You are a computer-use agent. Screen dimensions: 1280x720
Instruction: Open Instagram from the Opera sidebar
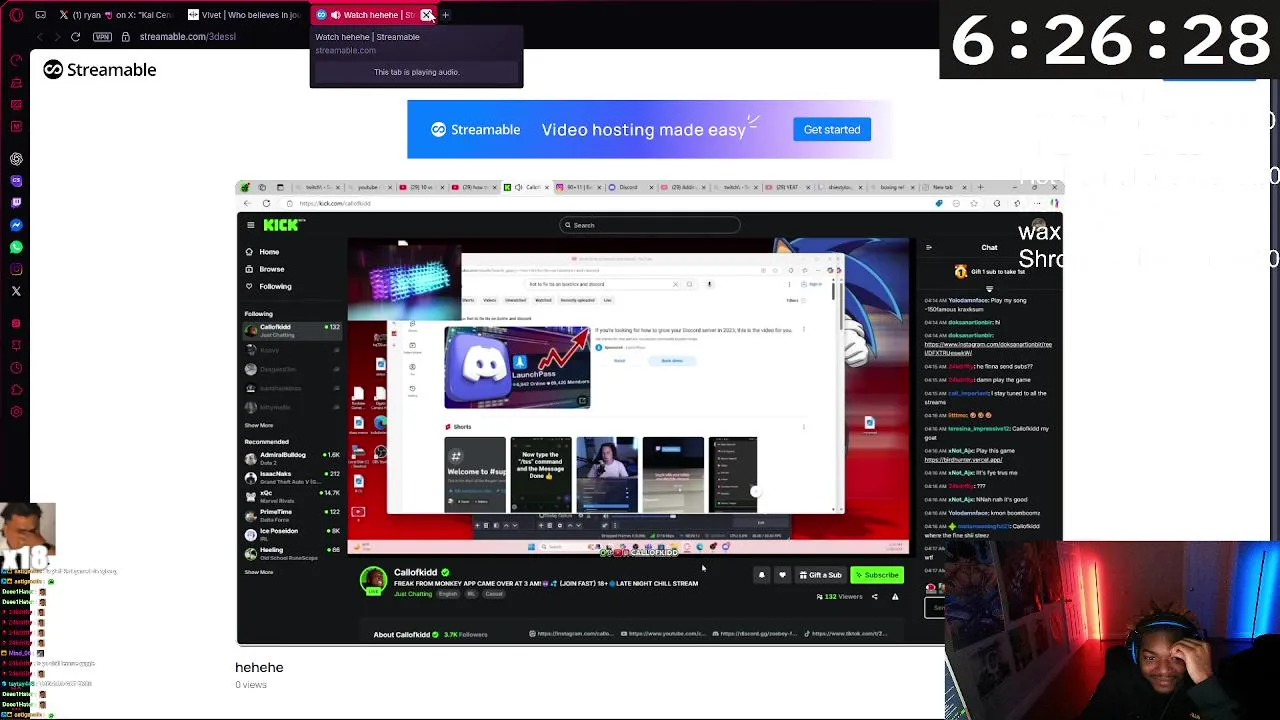click(x=16, y=269)
